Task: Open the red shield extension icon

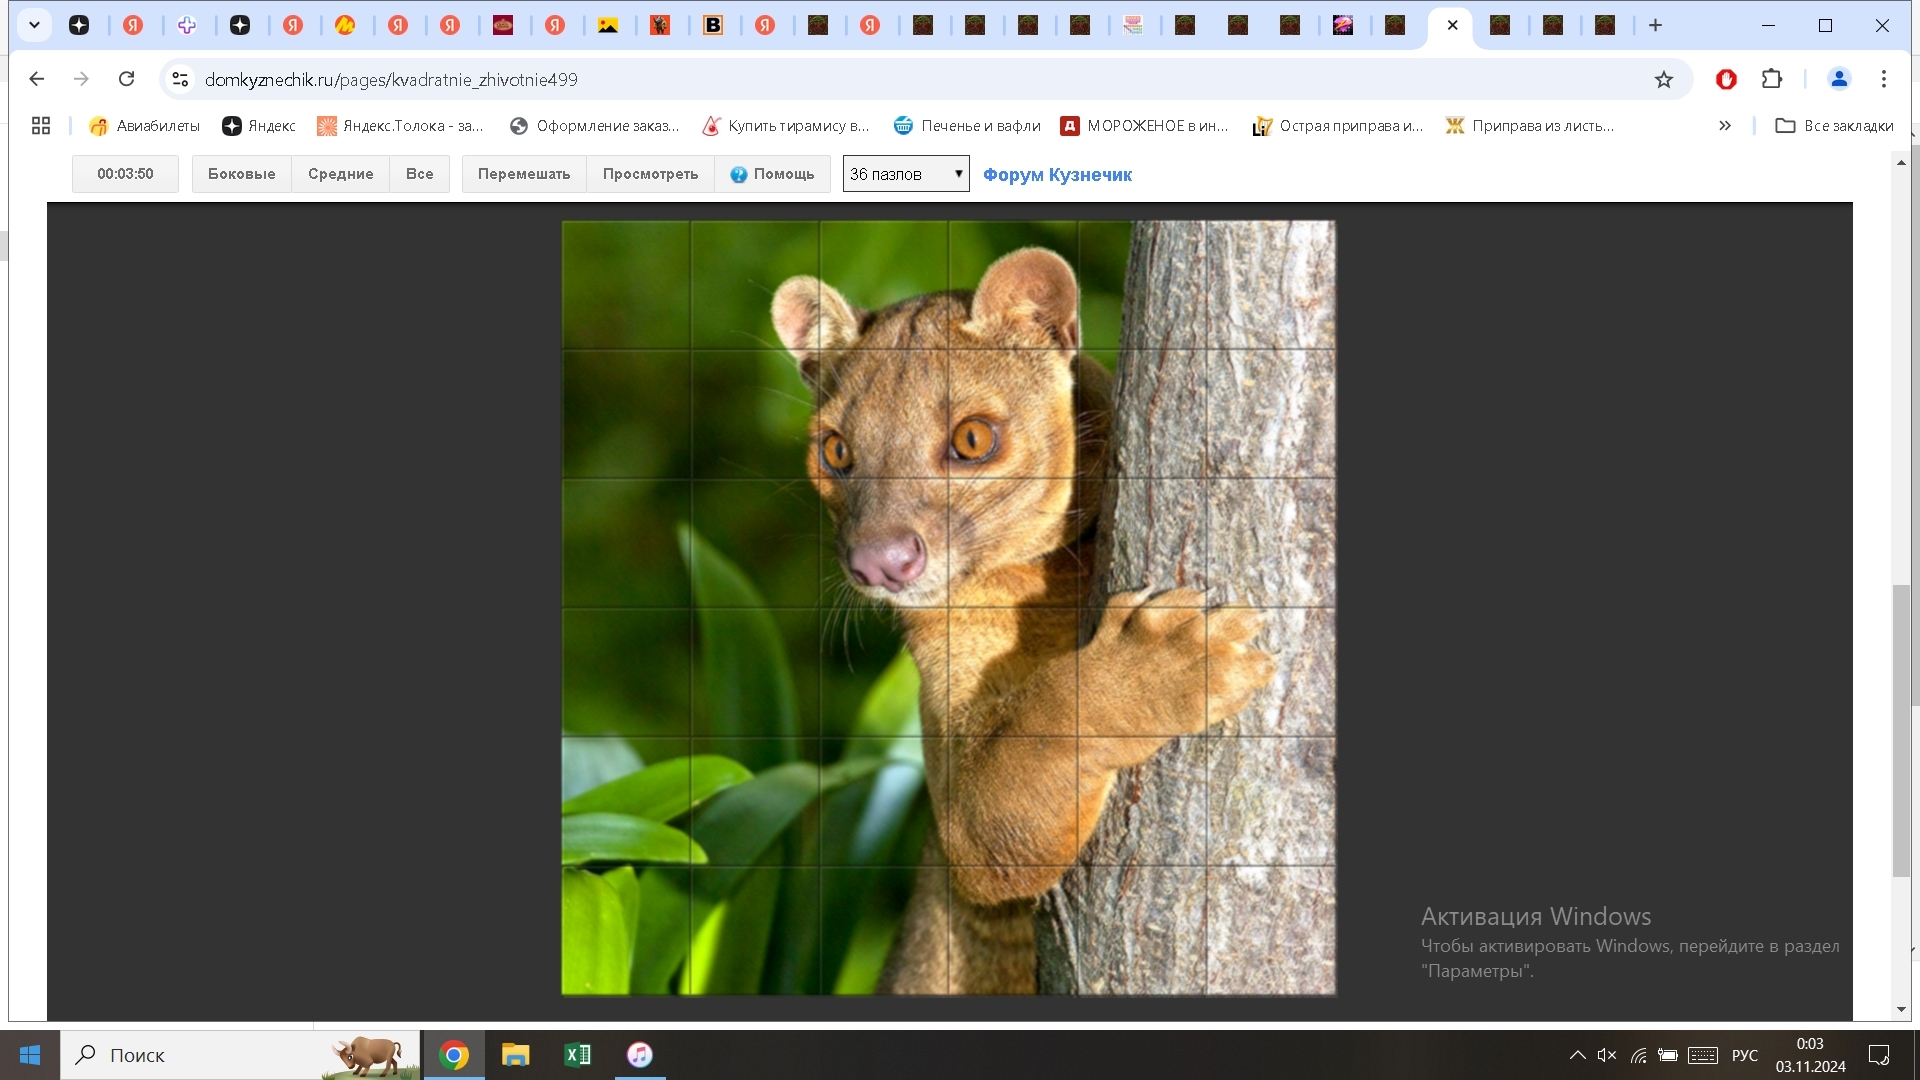Action: 1726,79
